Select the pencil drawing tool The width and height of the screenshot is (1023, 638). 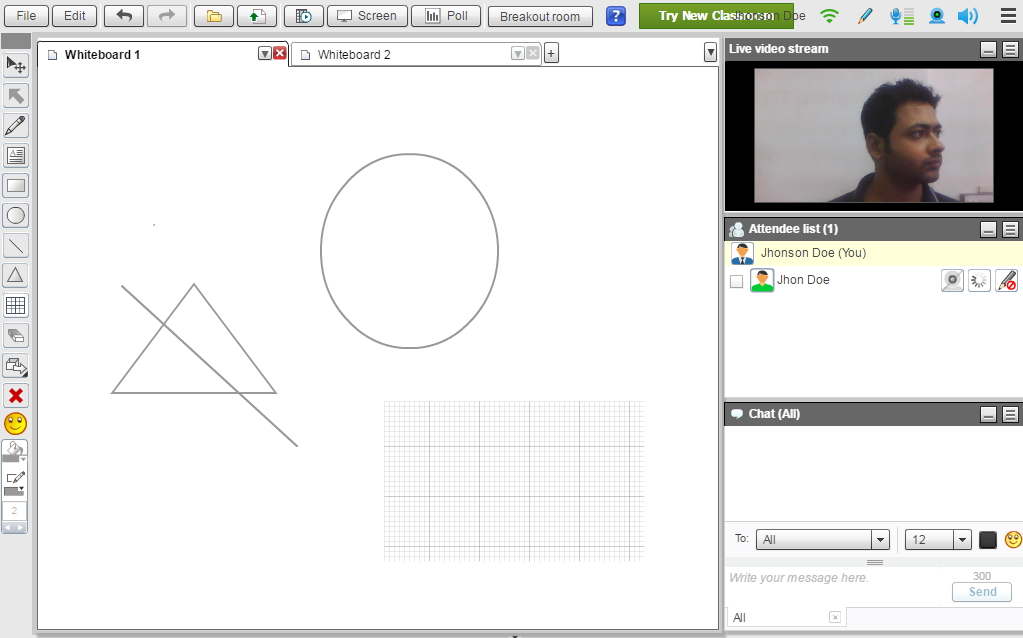click(x=16, y=126)
